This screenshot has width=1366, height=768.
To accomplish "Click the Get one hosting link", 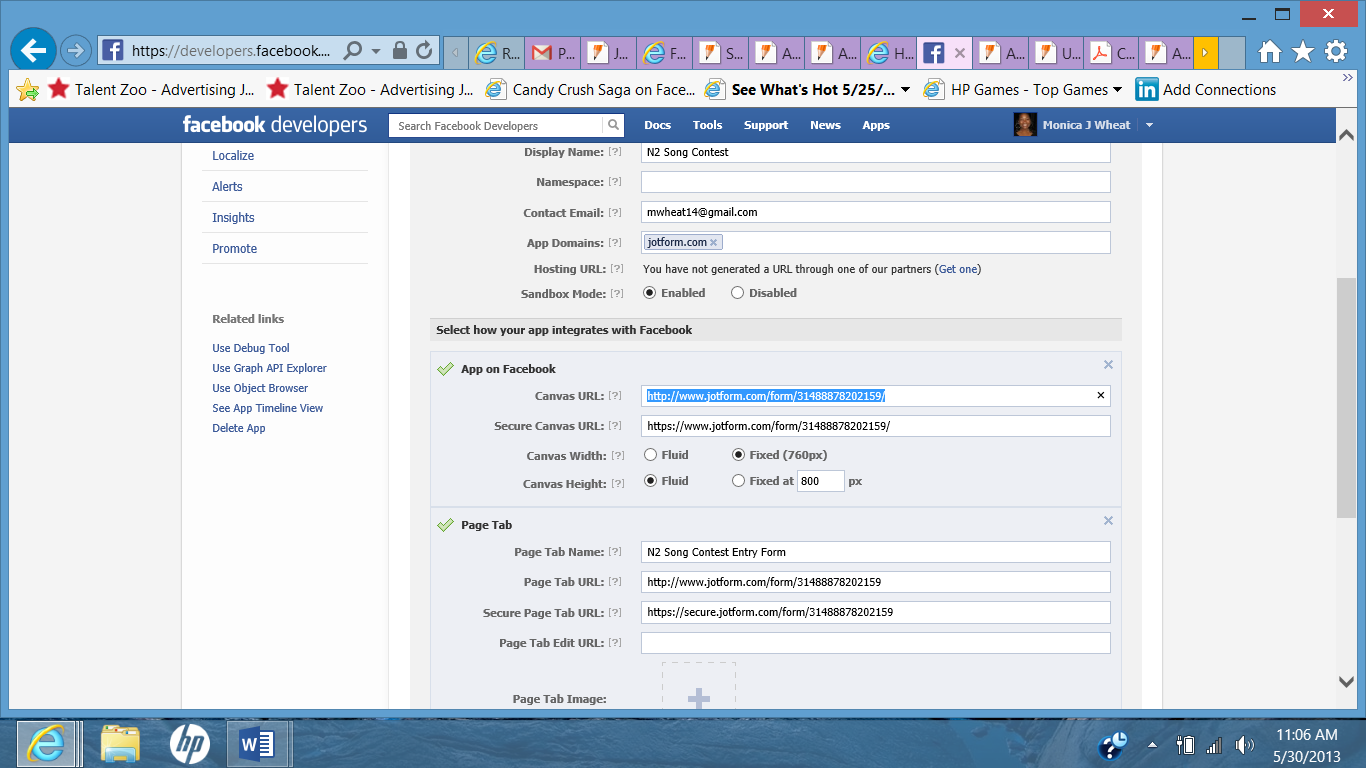I will point(957,269).
